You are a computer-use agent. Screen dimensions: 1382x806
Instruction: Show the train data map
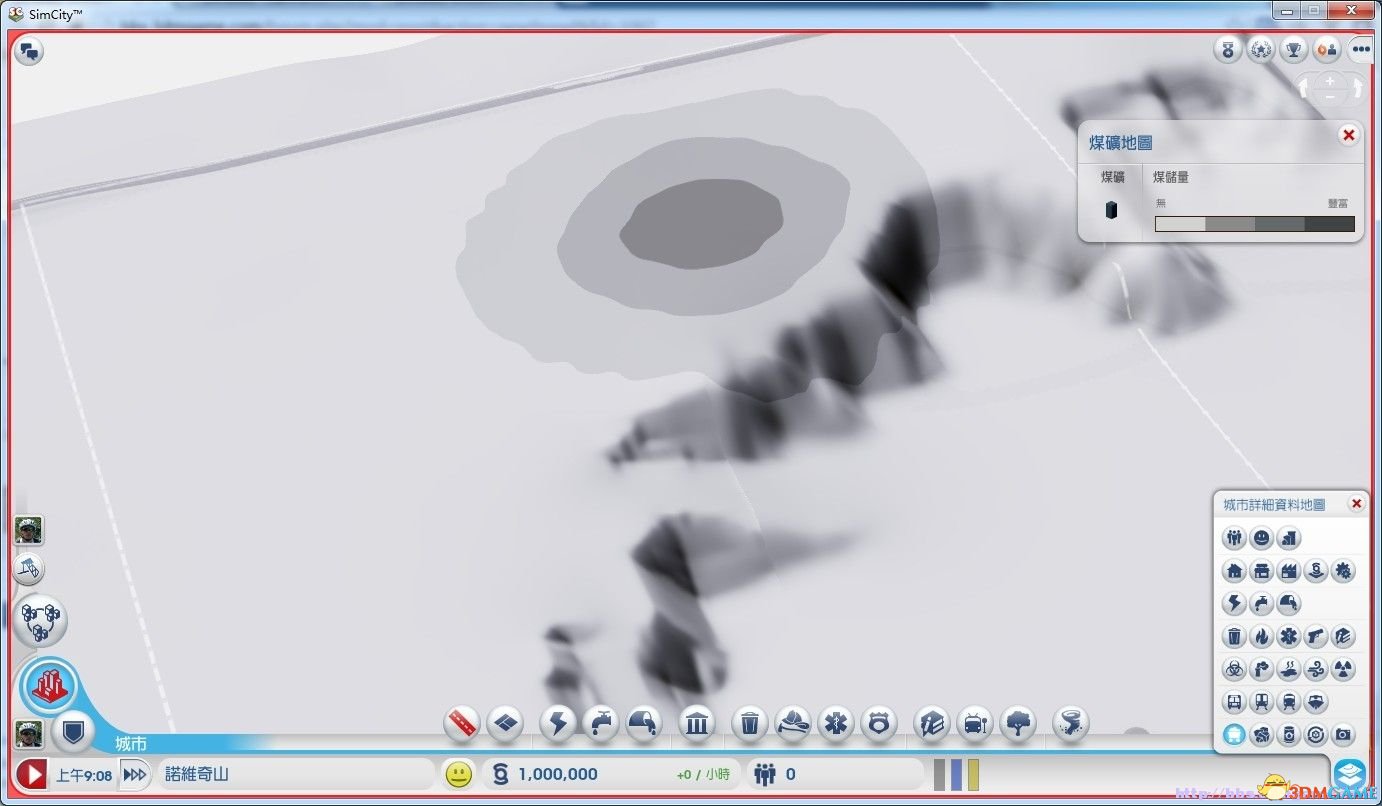(x=1289, y=702)
